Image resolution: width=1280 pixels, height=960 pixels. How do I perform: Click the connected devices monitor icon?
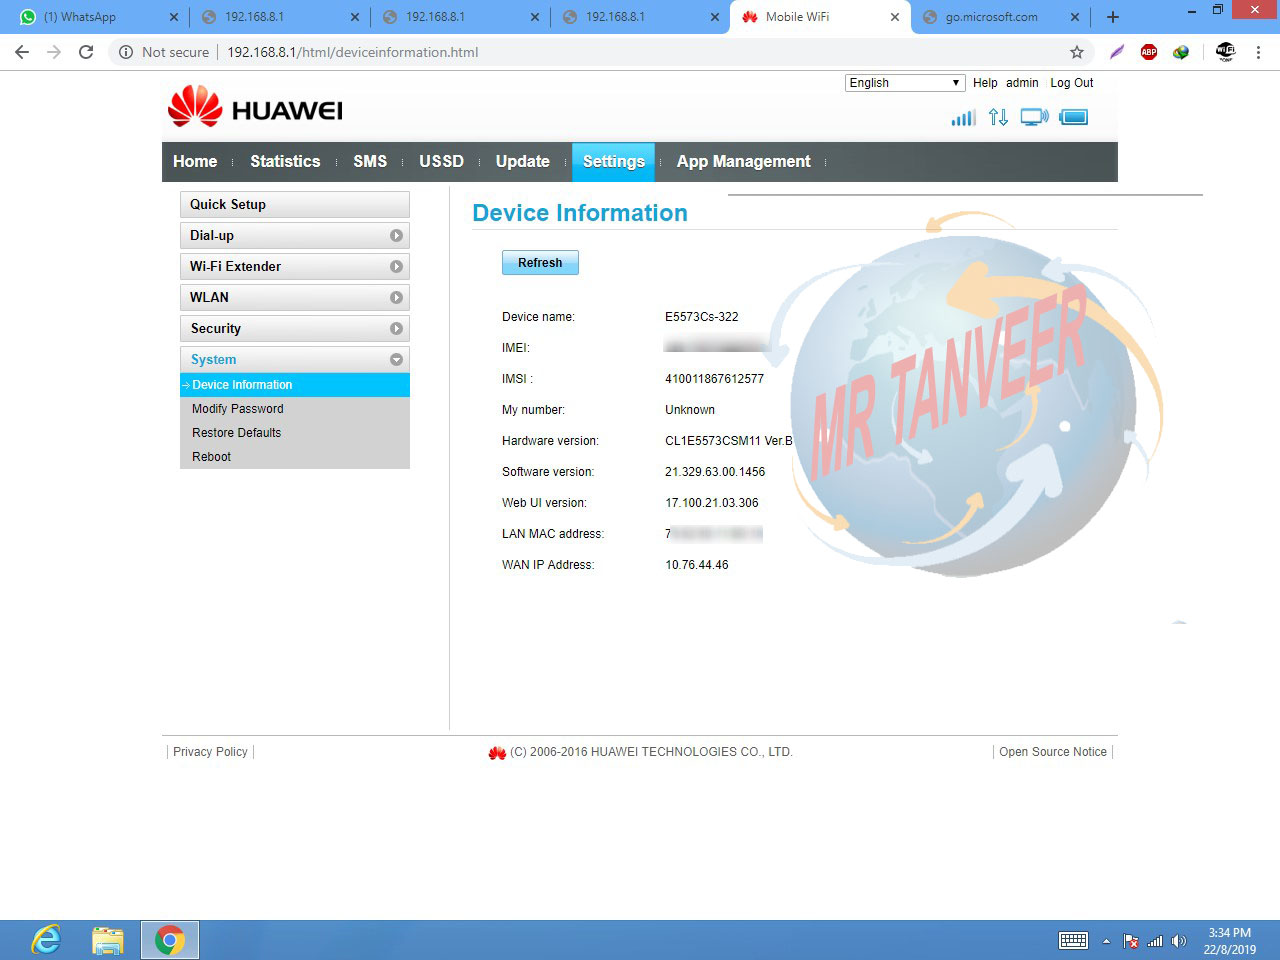(1034, 117)
